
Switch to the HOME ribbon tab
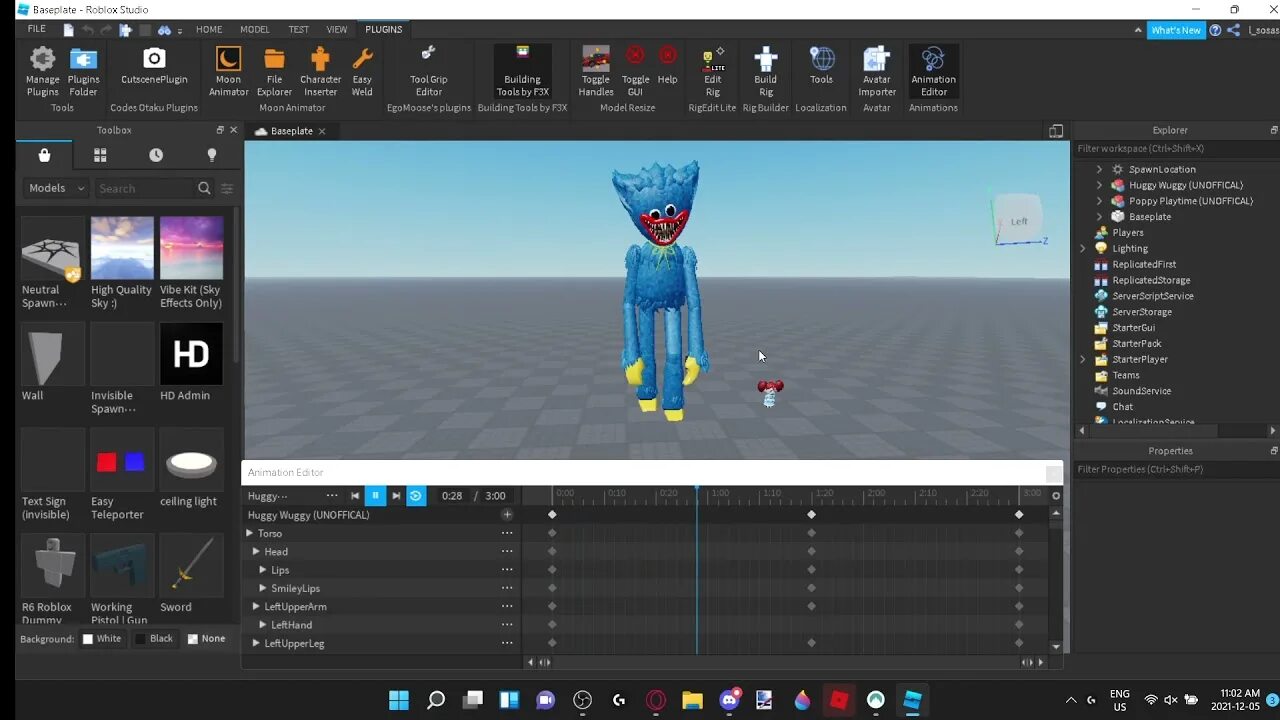209,30
